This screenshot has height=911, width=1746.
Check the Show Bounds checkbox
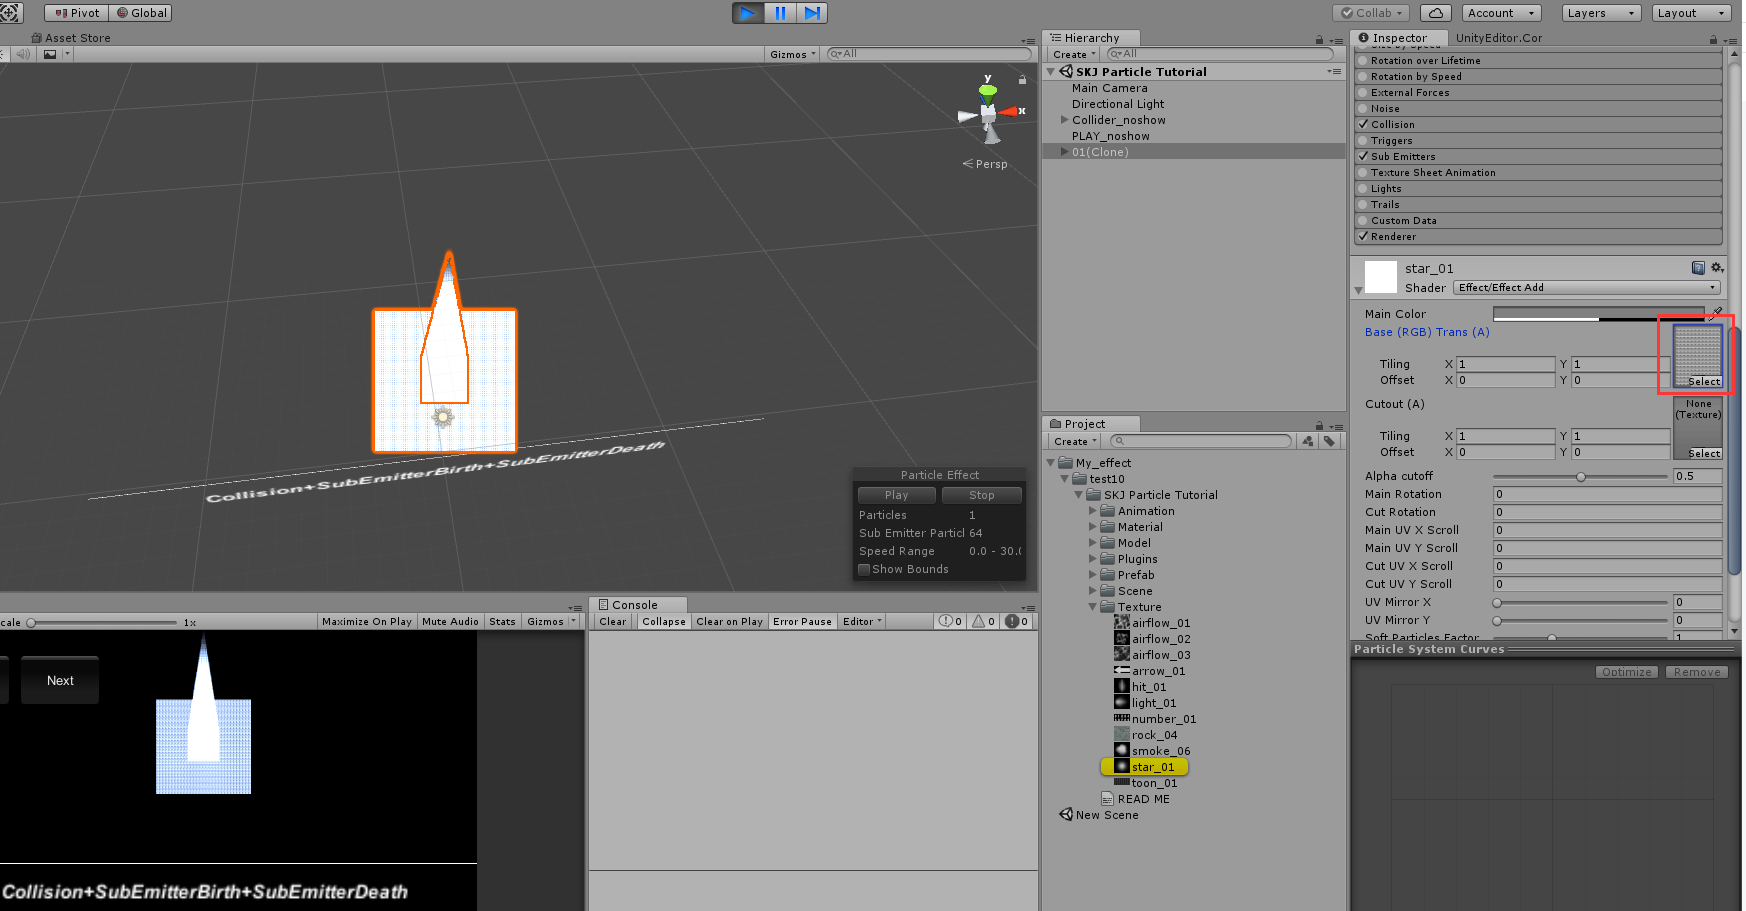864,569
